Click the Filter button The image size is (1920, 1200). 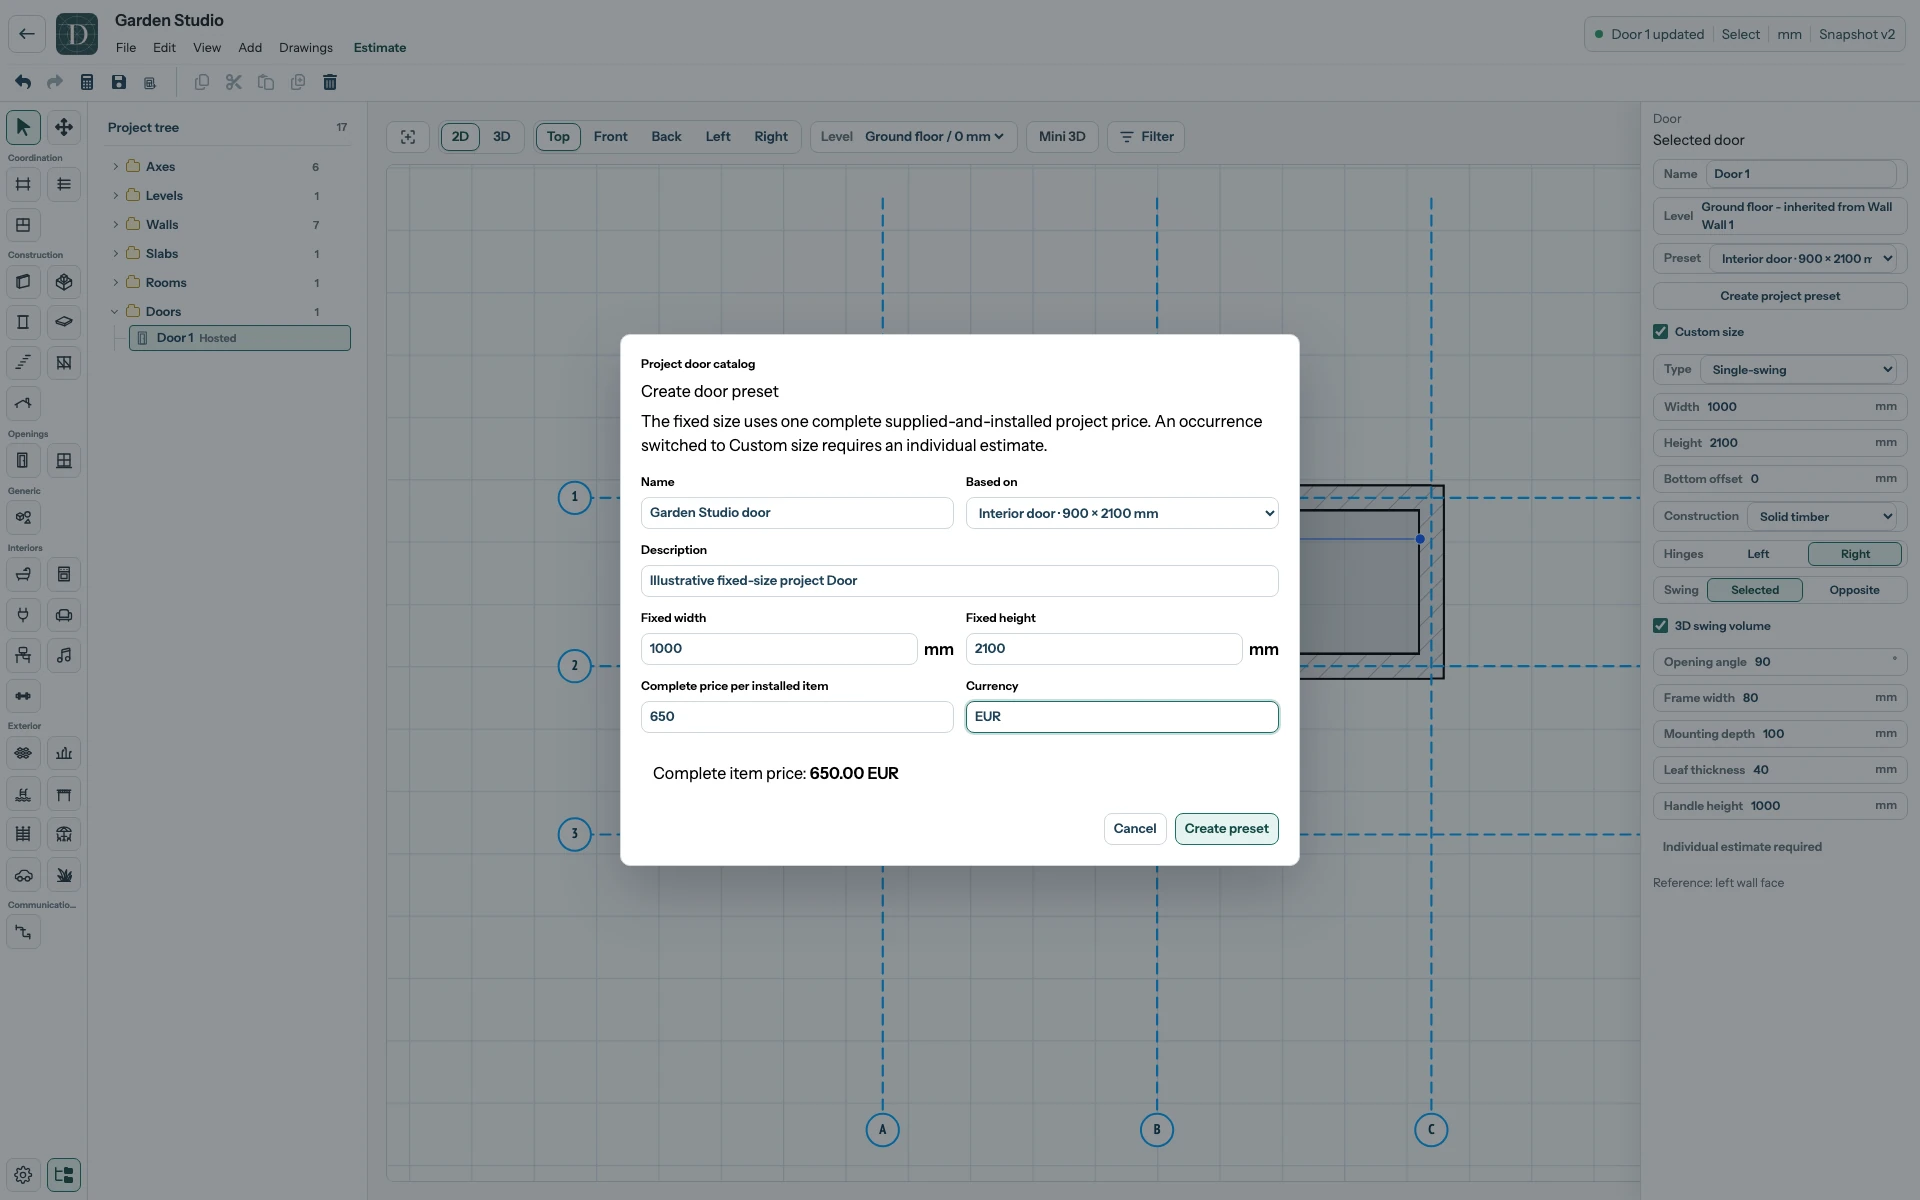tap(1146, 137)
